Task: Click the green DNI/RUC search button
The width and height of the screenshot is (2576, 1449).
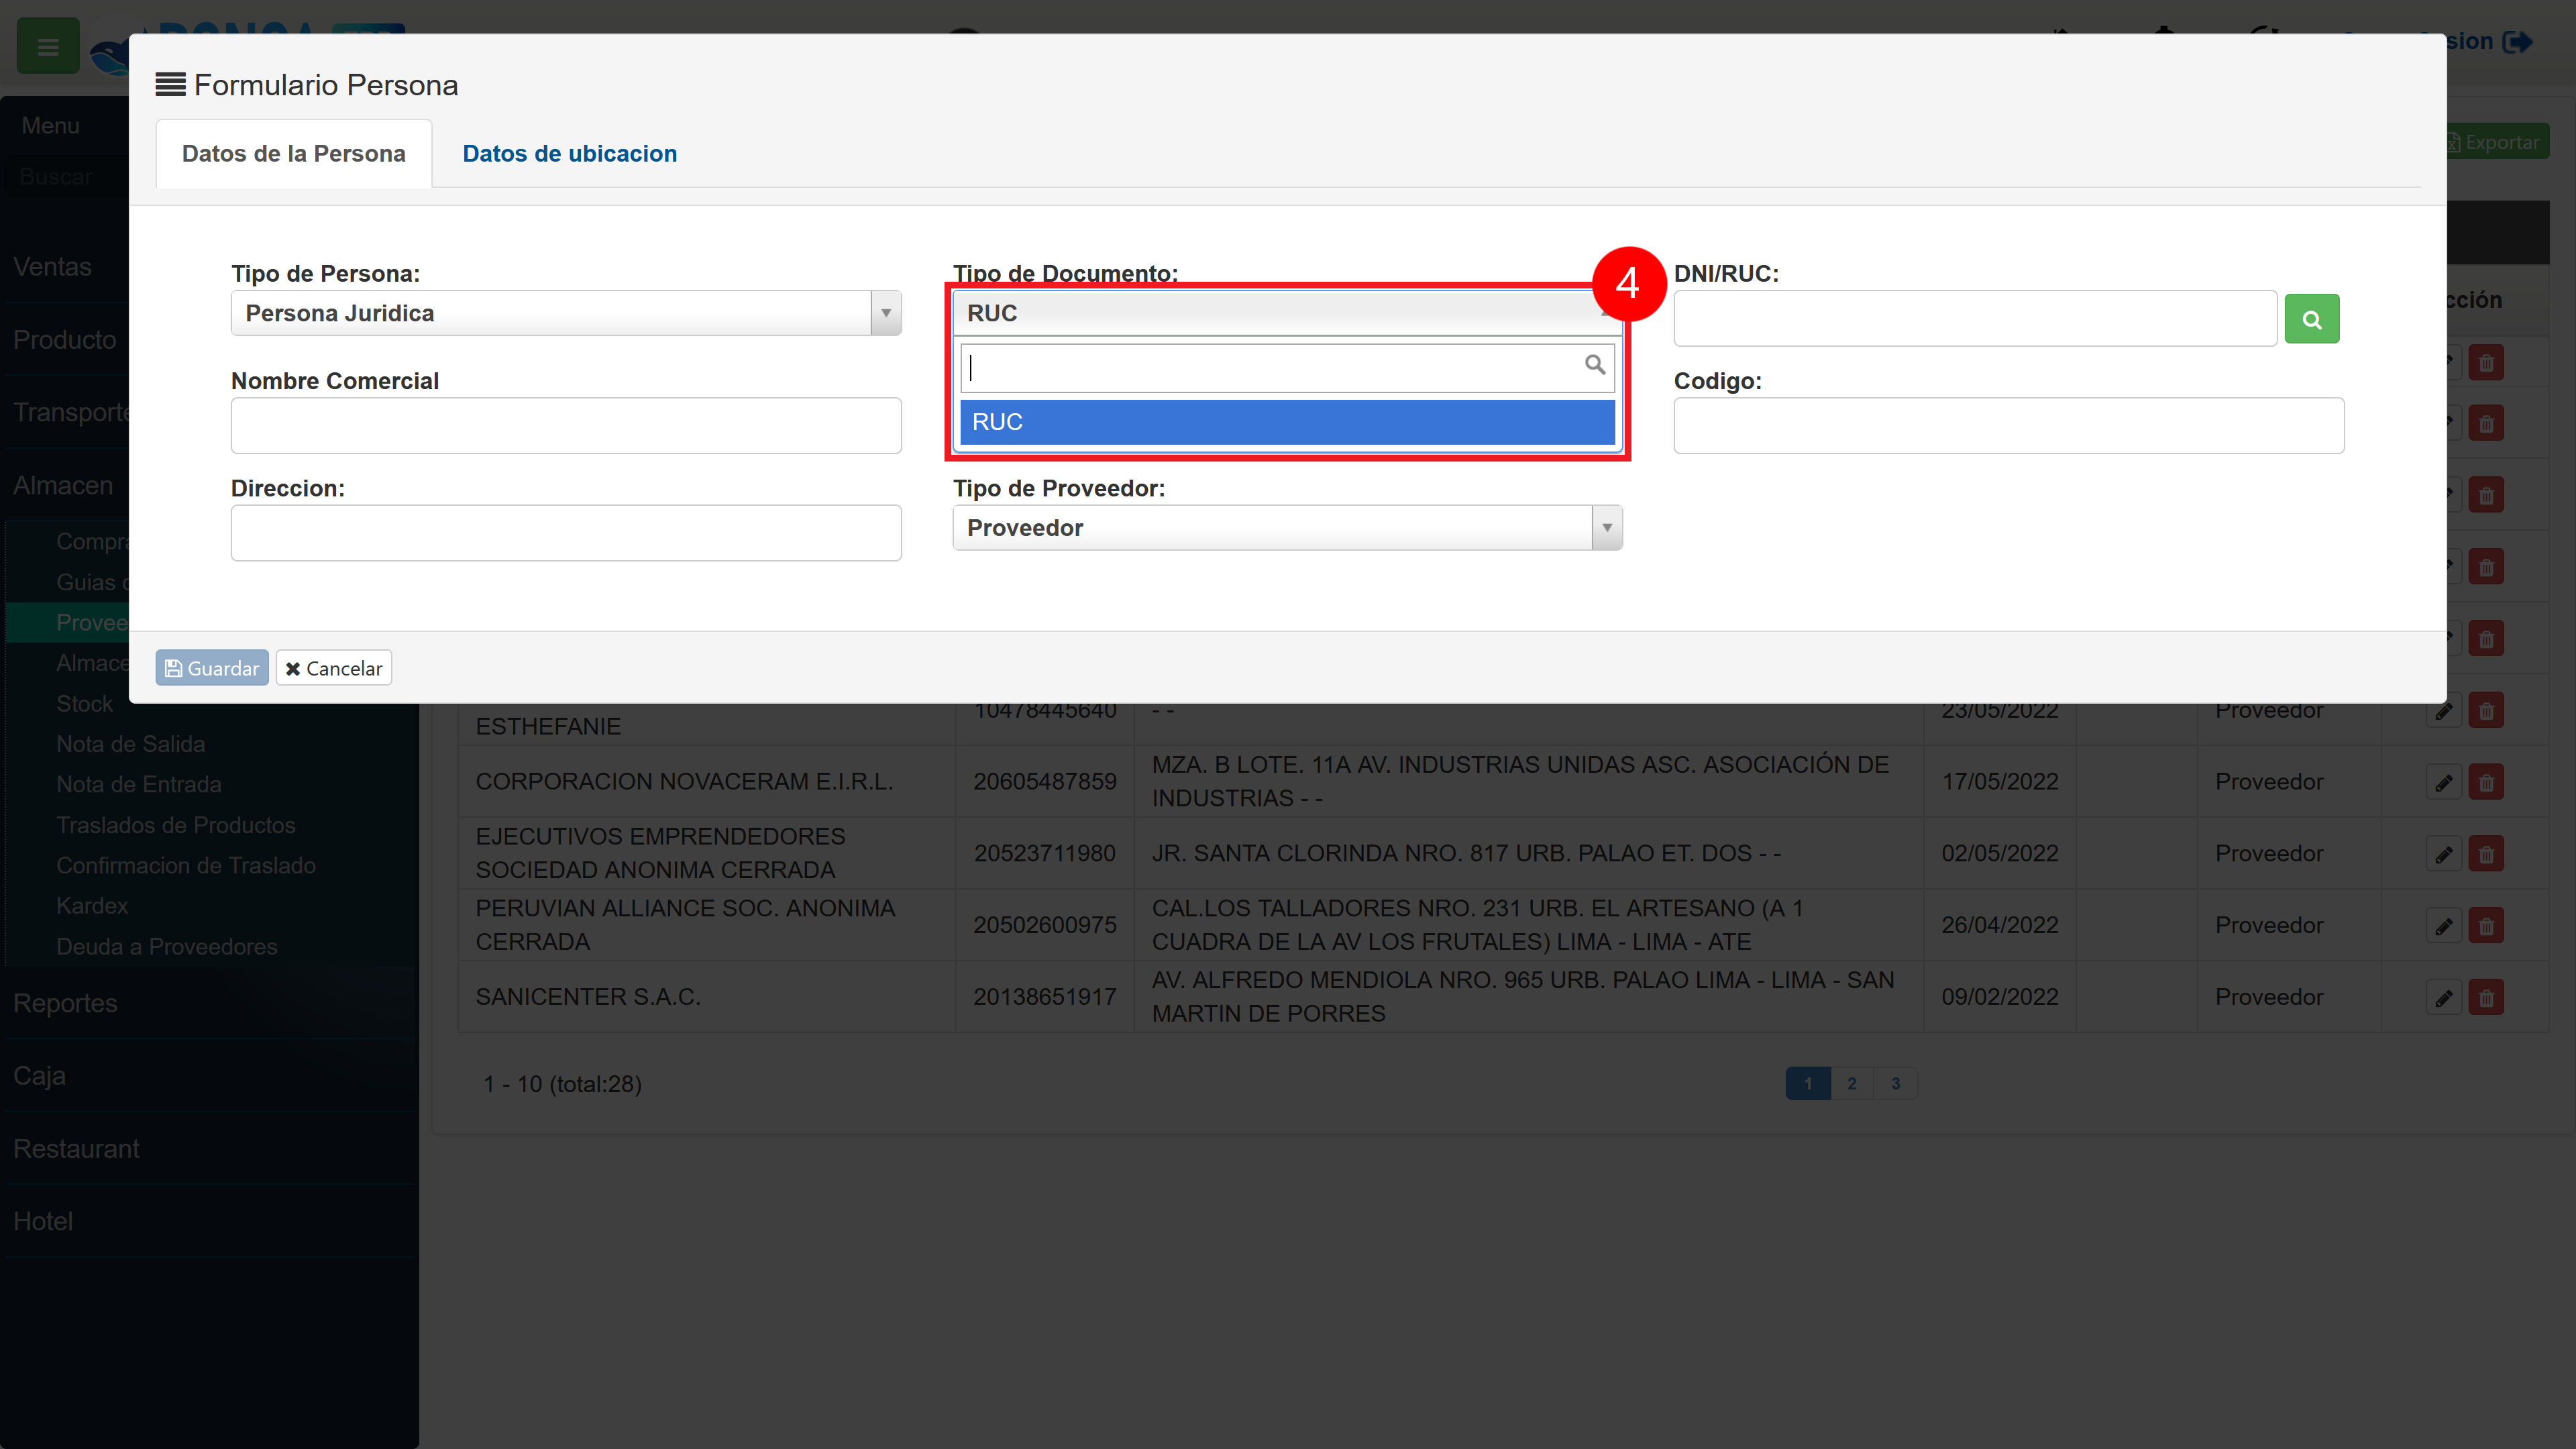Action: coord(2311,319)
